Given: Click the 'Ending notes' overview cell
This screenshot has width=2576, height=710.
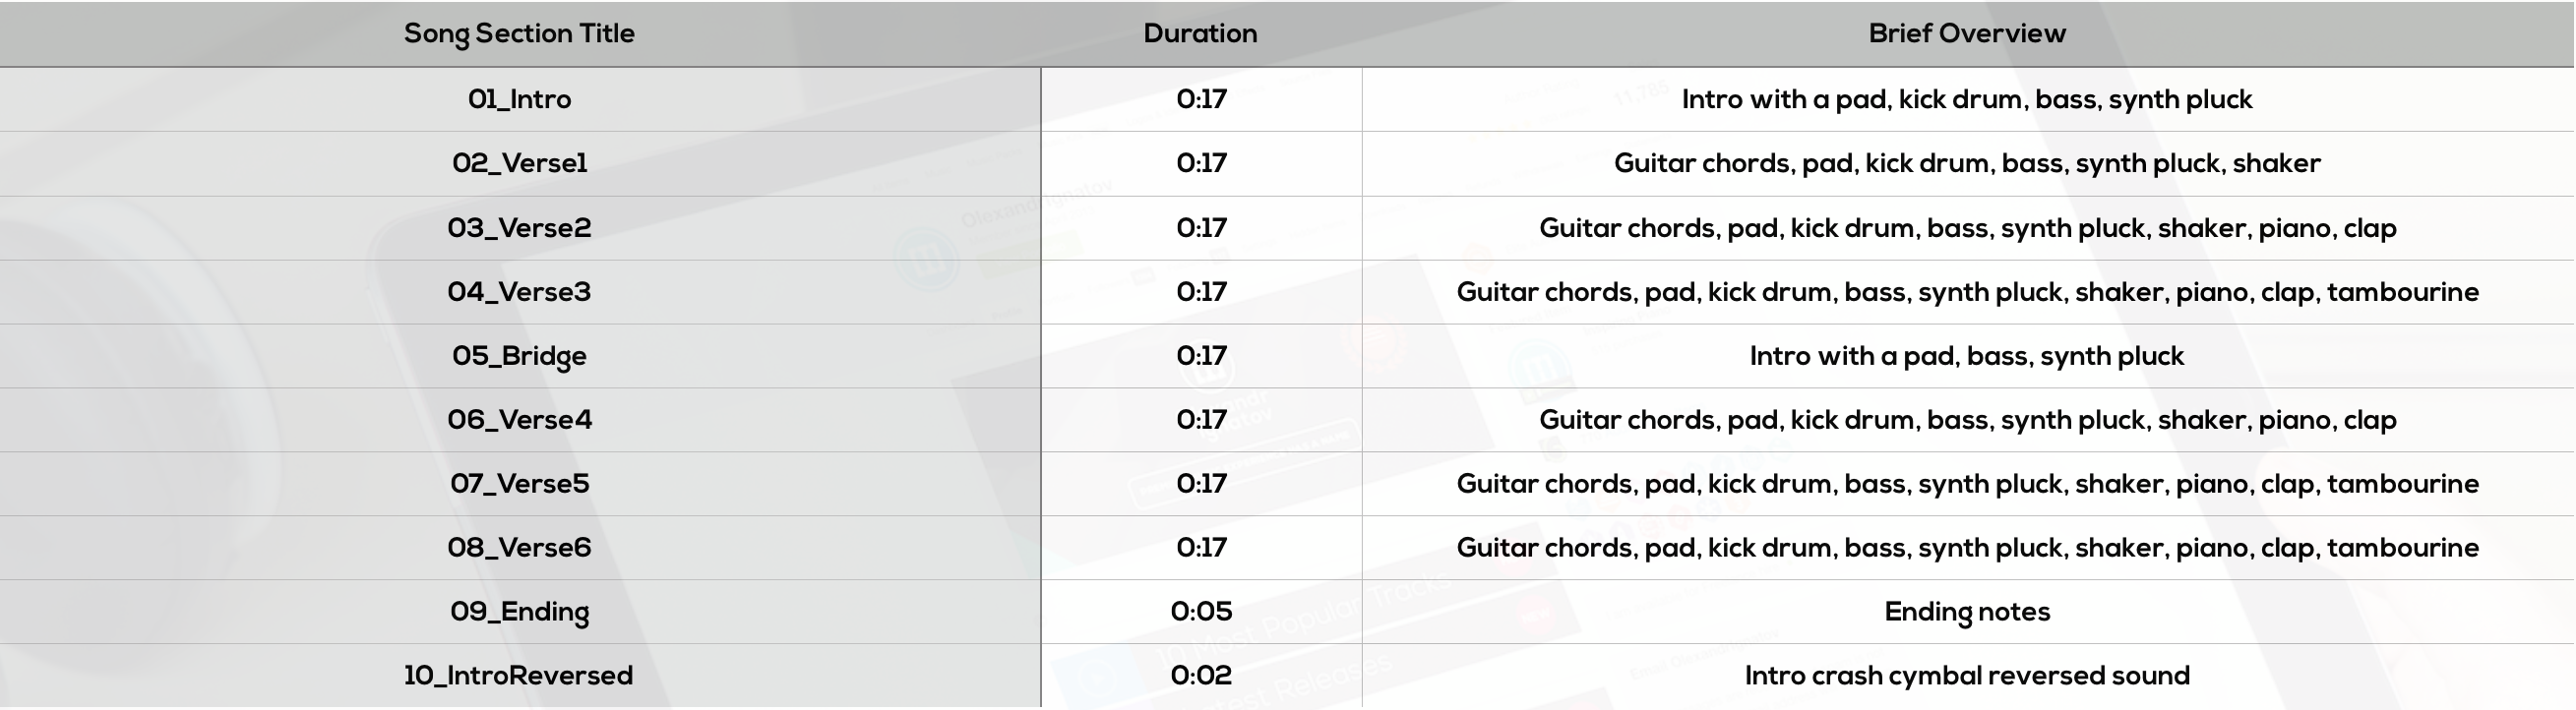Looking at the screenshot, I should tap(1967, 613).
